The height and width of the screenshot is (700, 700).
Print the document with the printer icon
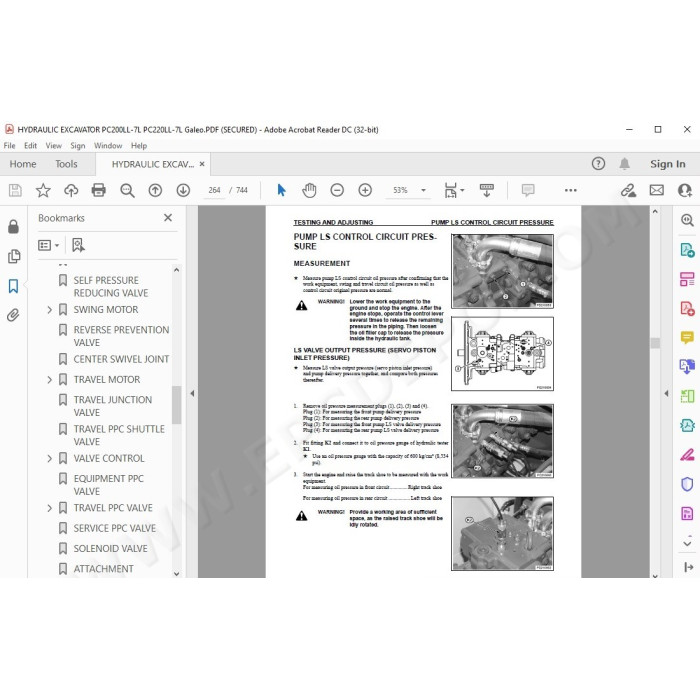[x=99, y=191]
